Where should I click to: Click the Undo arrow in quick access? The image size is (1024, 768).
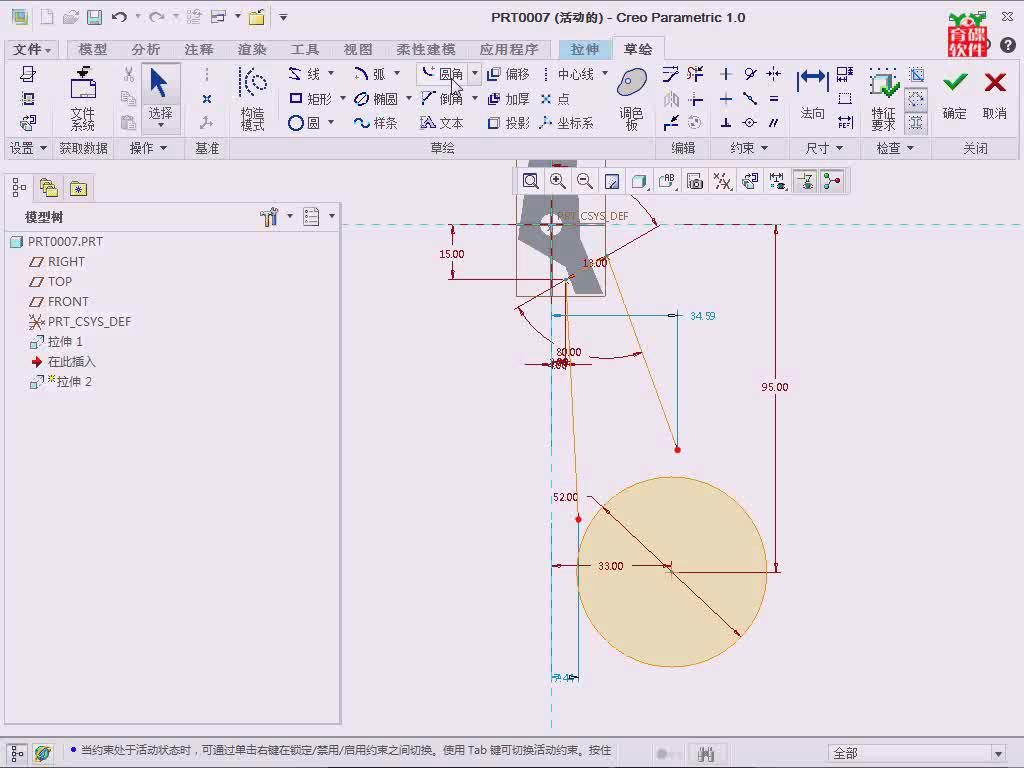coord(119,17)
